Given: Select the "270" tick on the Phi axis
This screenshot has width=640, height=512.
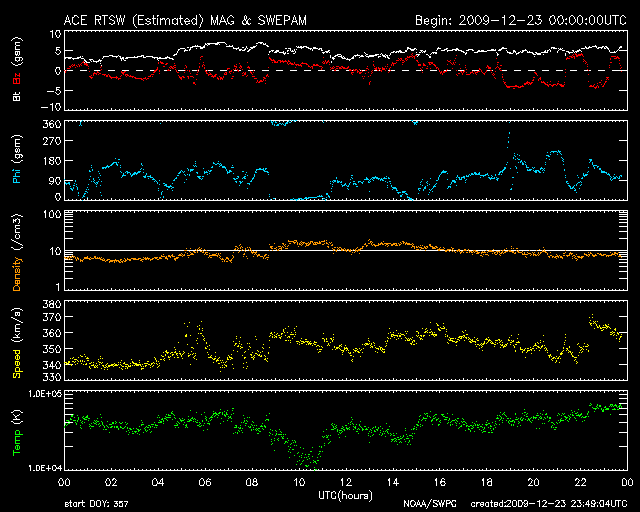Looking at the screenshot, I should click(x=52, y=141).
